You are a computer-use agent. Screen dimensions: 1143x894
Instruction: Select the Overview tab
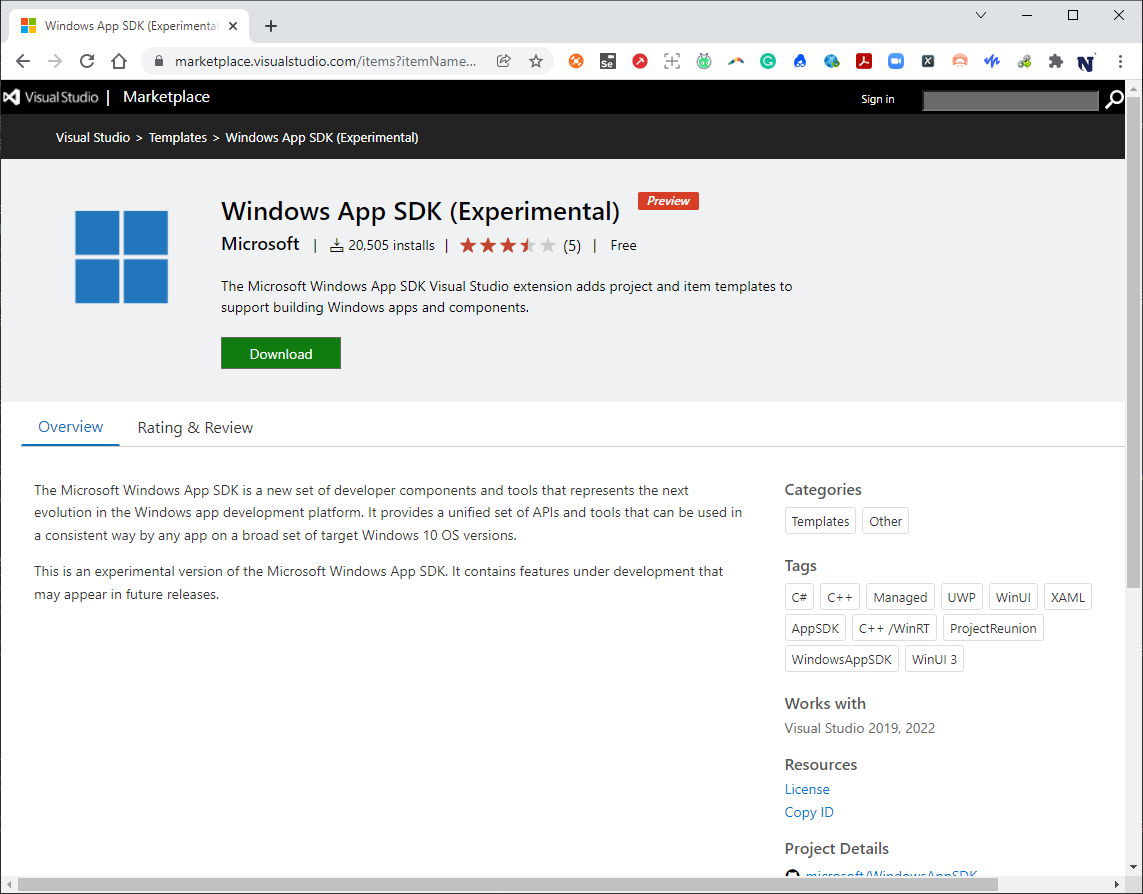pos(69,427)
